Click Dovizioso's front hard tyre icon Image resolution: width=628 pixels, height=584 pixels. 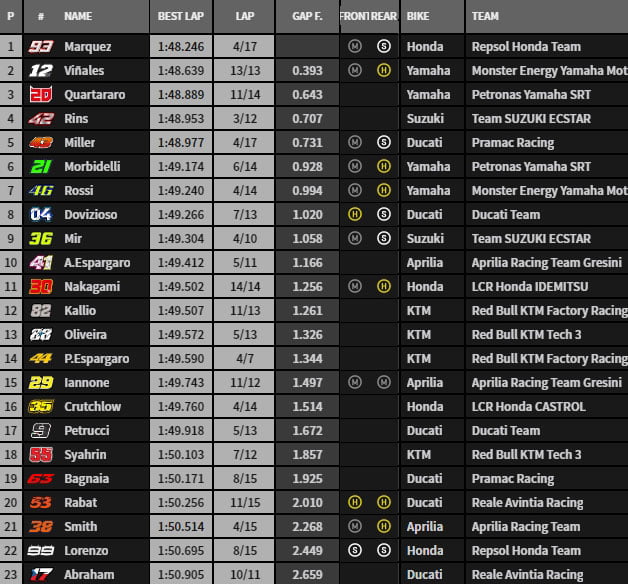(355, 215)
